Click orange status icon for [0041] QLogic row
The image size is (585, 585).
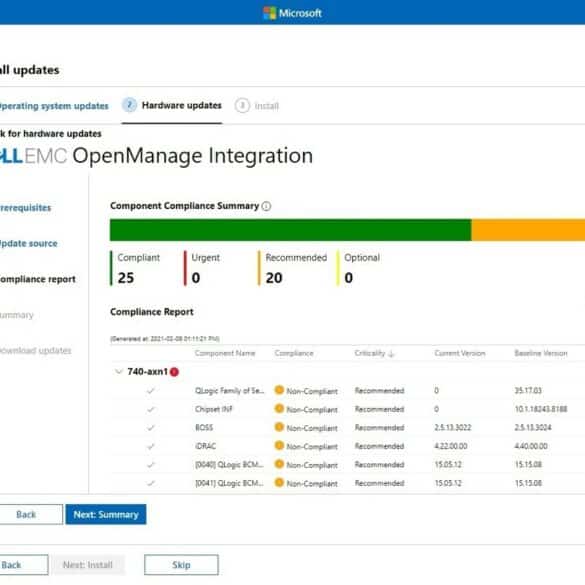pos(279,482)
